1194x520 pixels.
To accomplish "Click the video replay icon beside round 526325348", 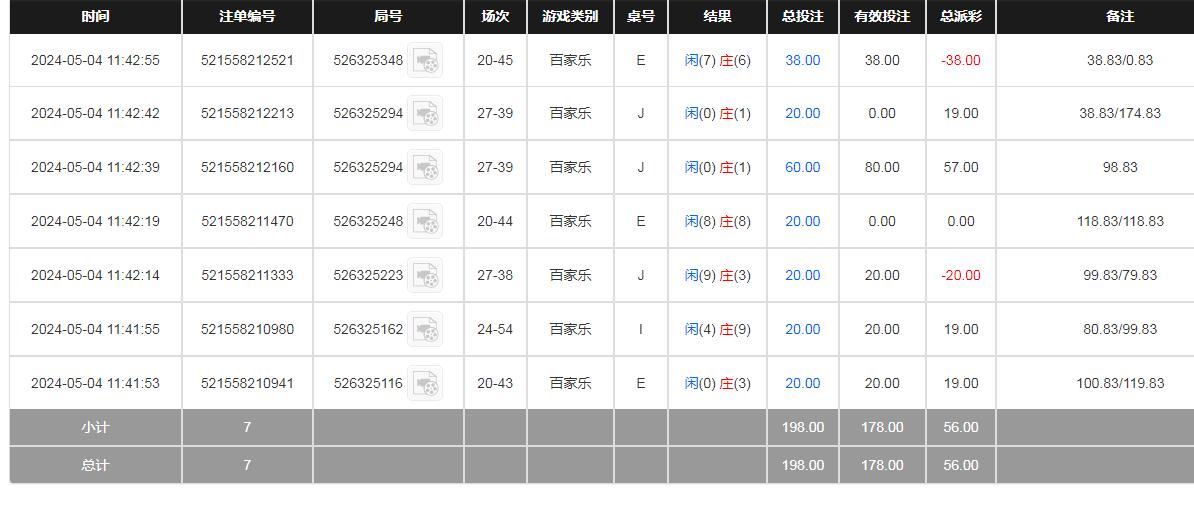I will pyautogui.click(x=425, y=61).
